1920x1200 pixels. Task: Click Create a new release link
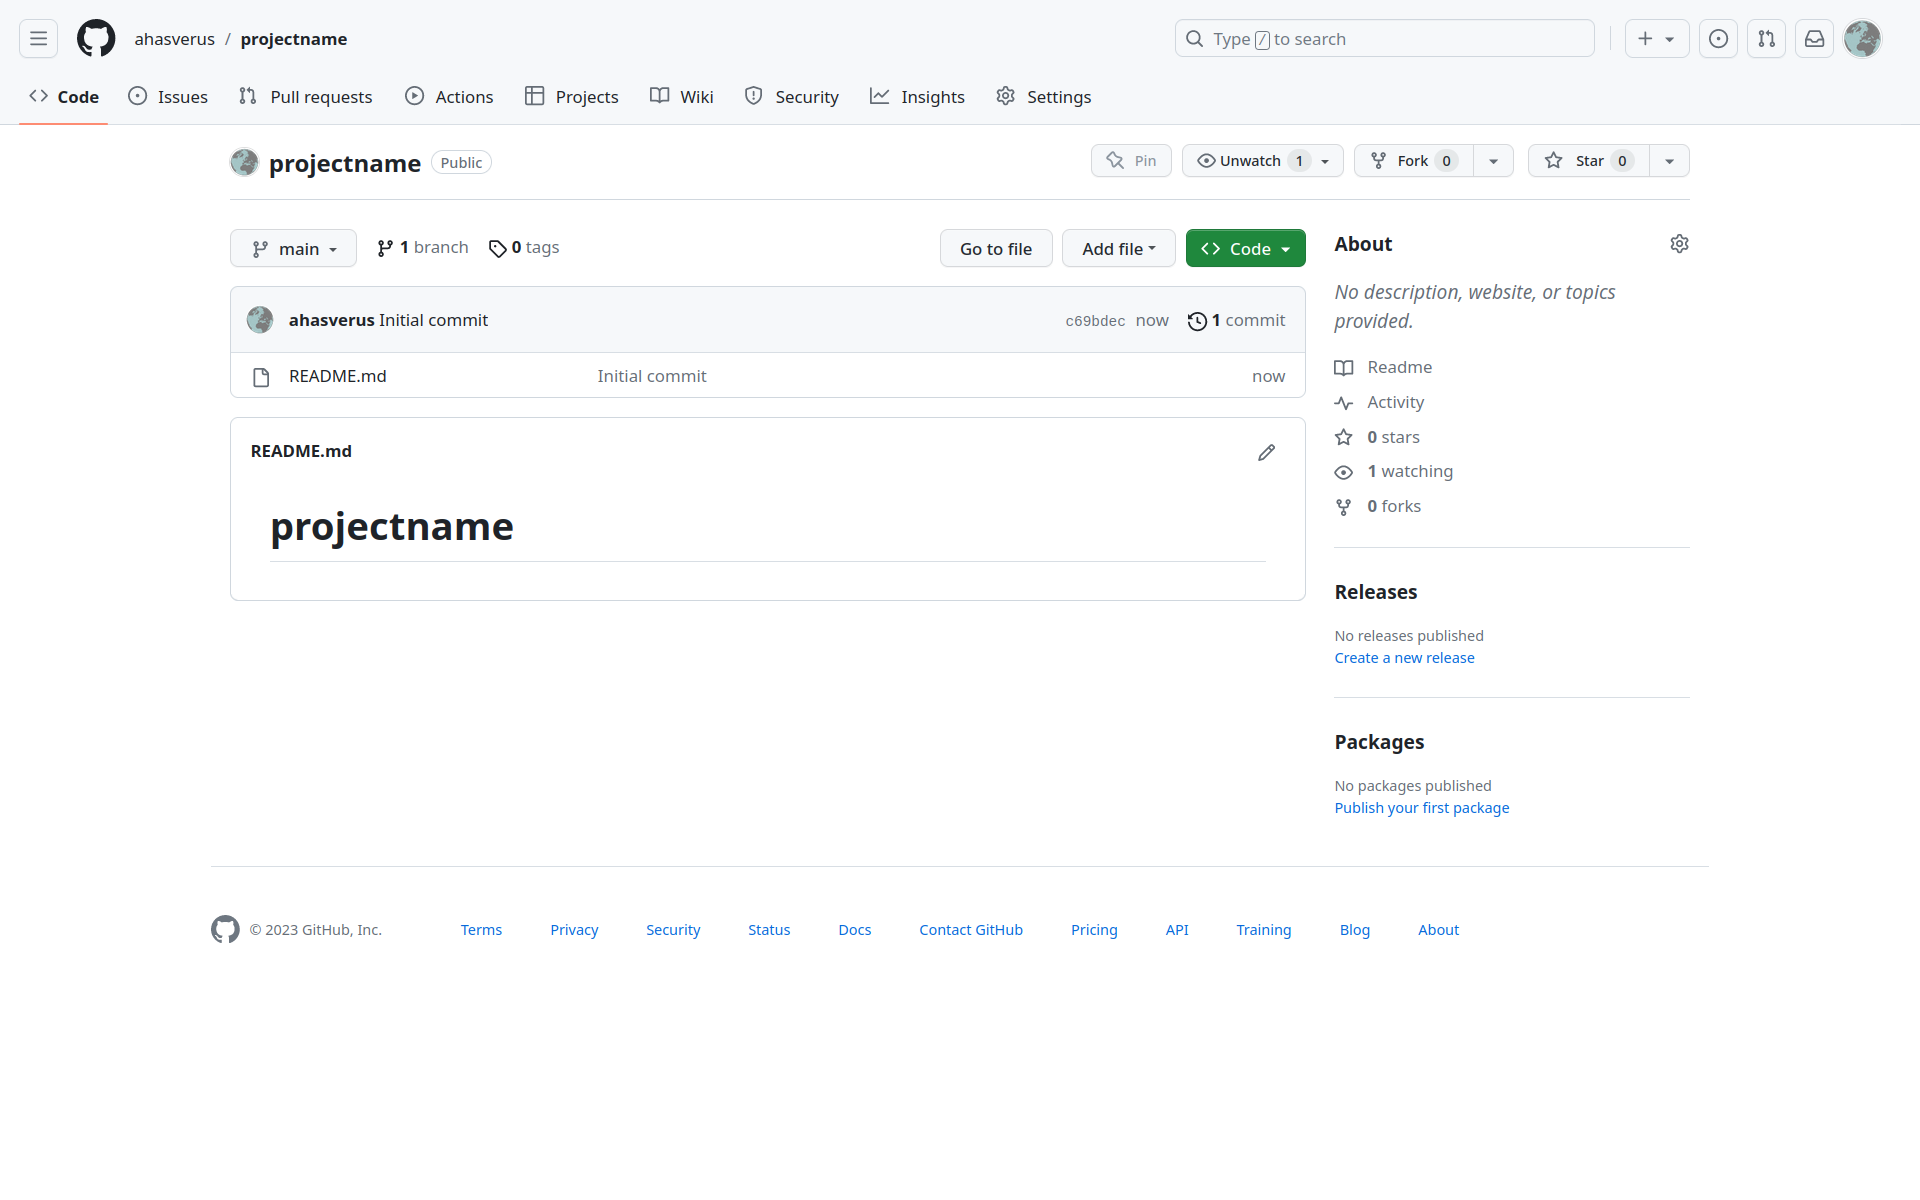[x=1404, y=658]
